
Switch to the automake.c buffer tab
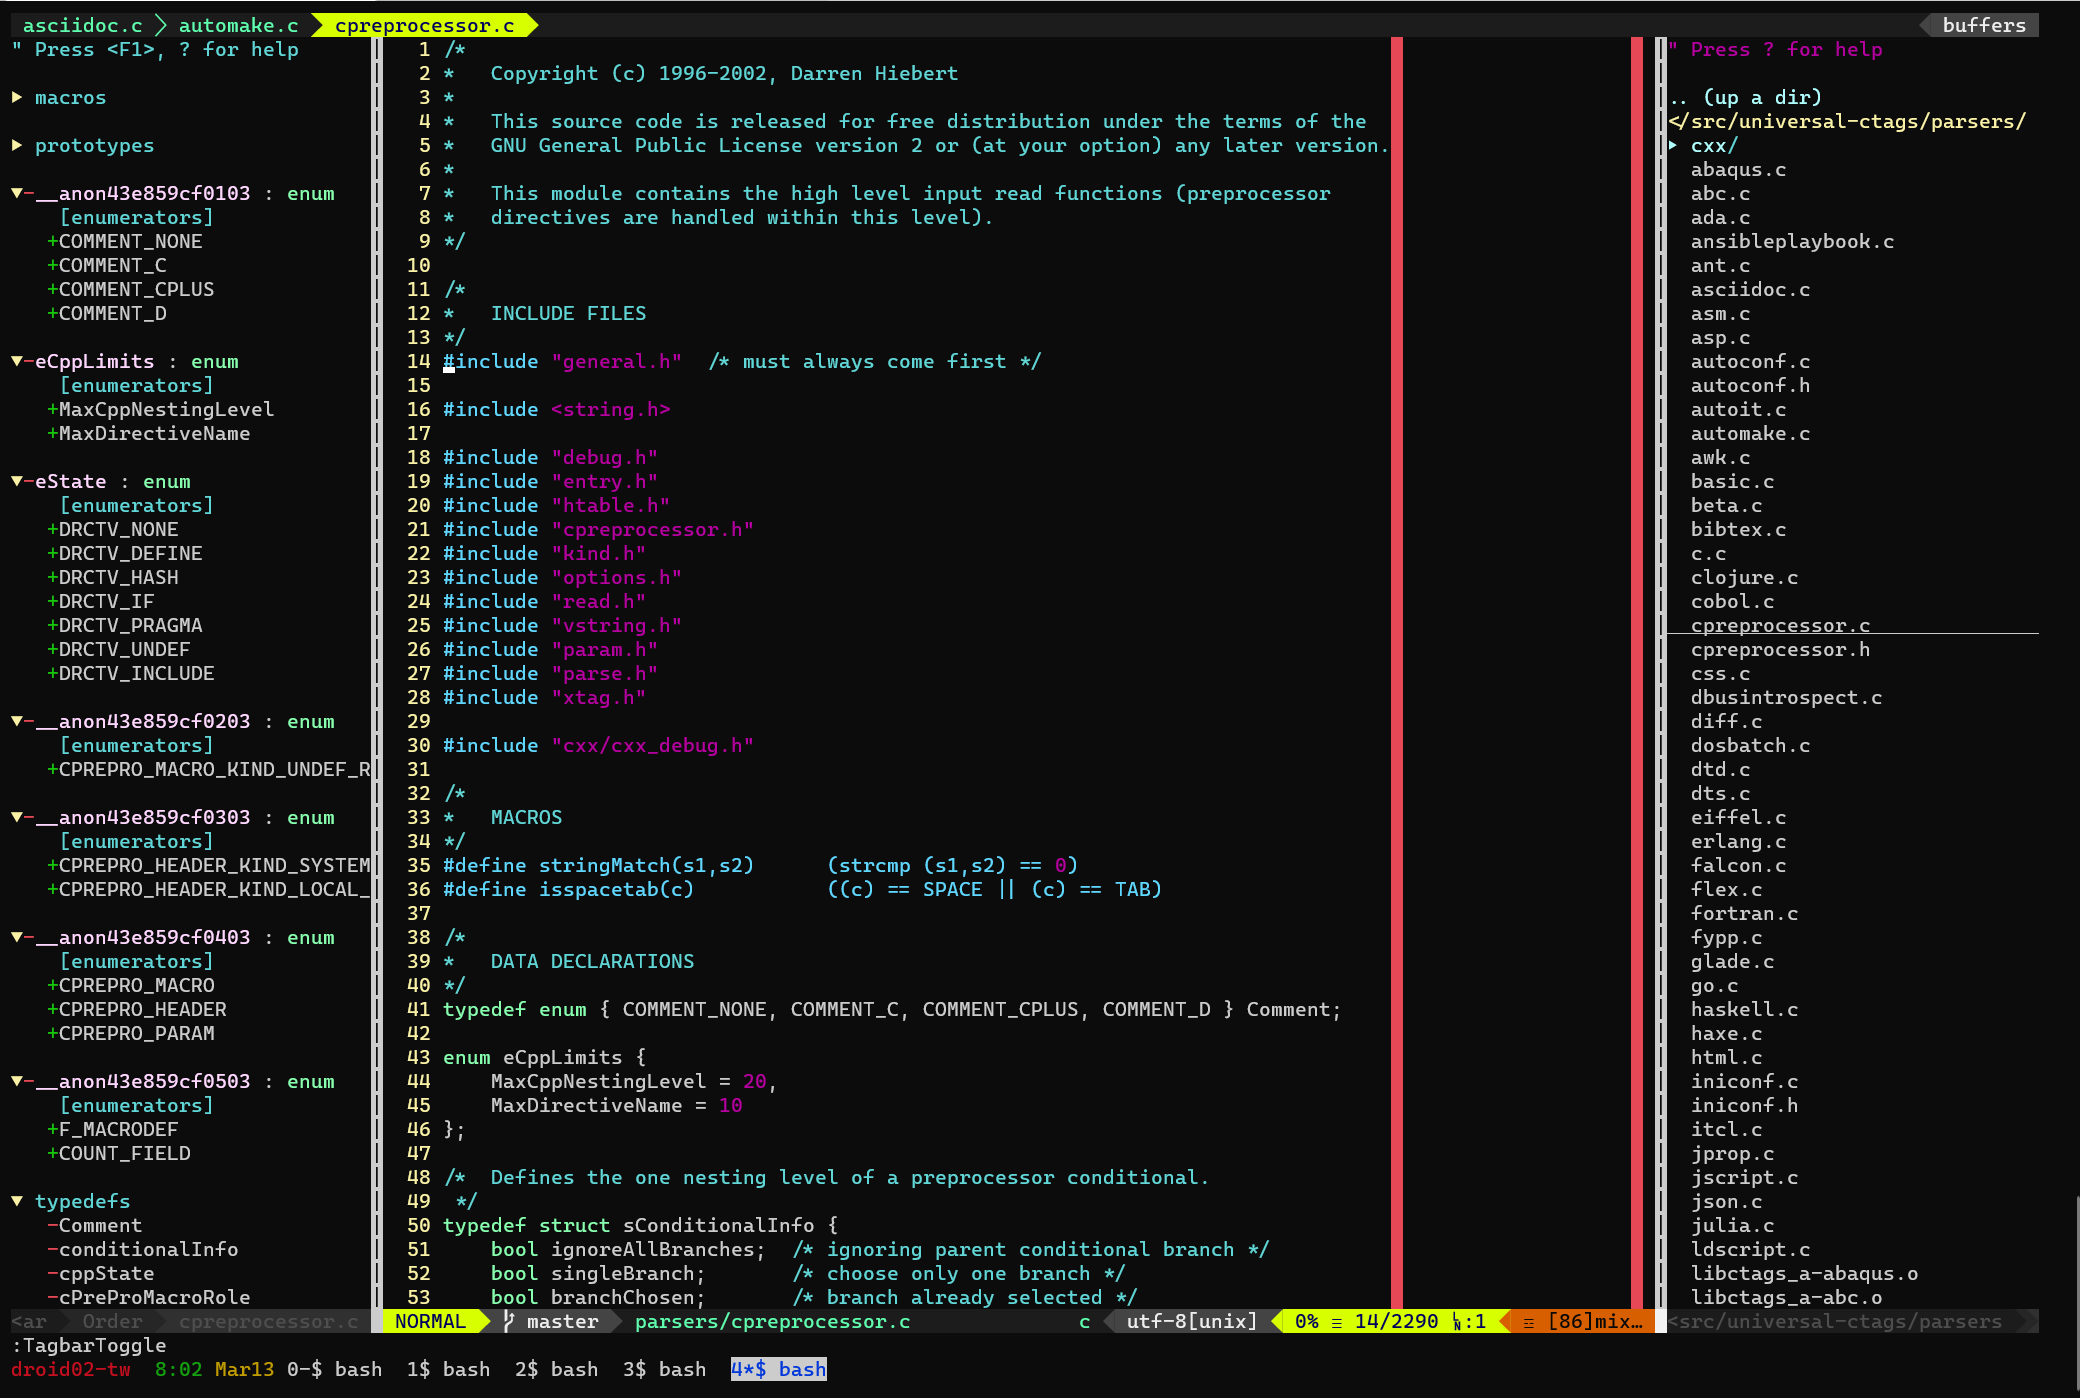tap(238, 25)
